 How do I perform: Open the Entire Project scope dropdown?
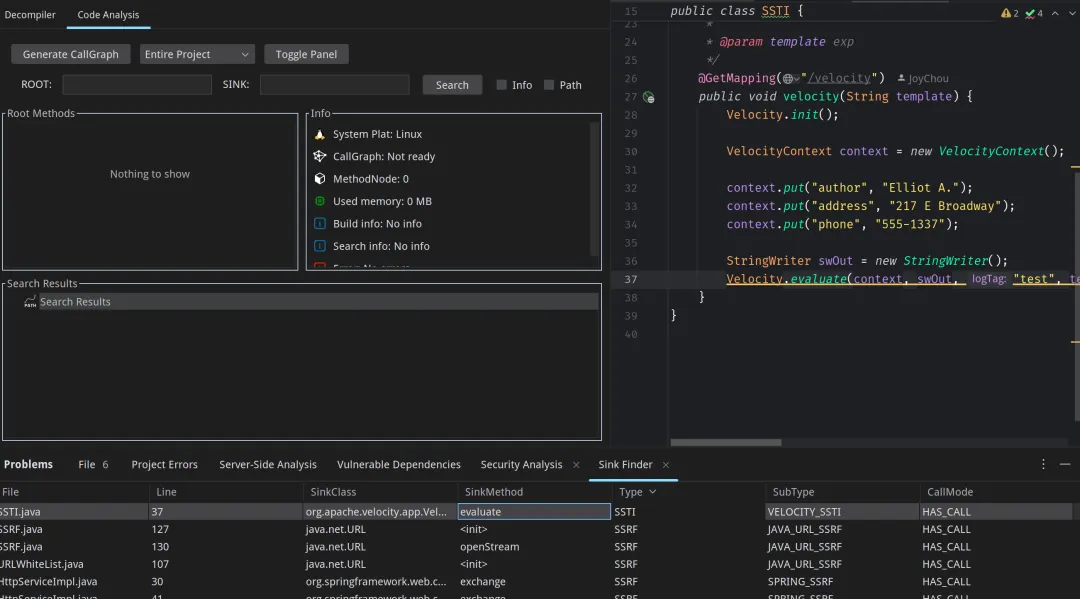[x=197, y=54]
